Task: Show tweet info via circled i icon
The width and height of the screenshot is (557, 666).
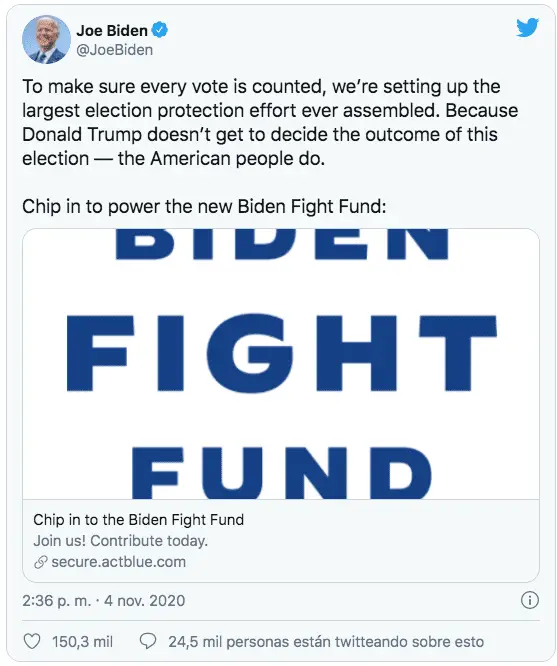Action: [529, 600]
